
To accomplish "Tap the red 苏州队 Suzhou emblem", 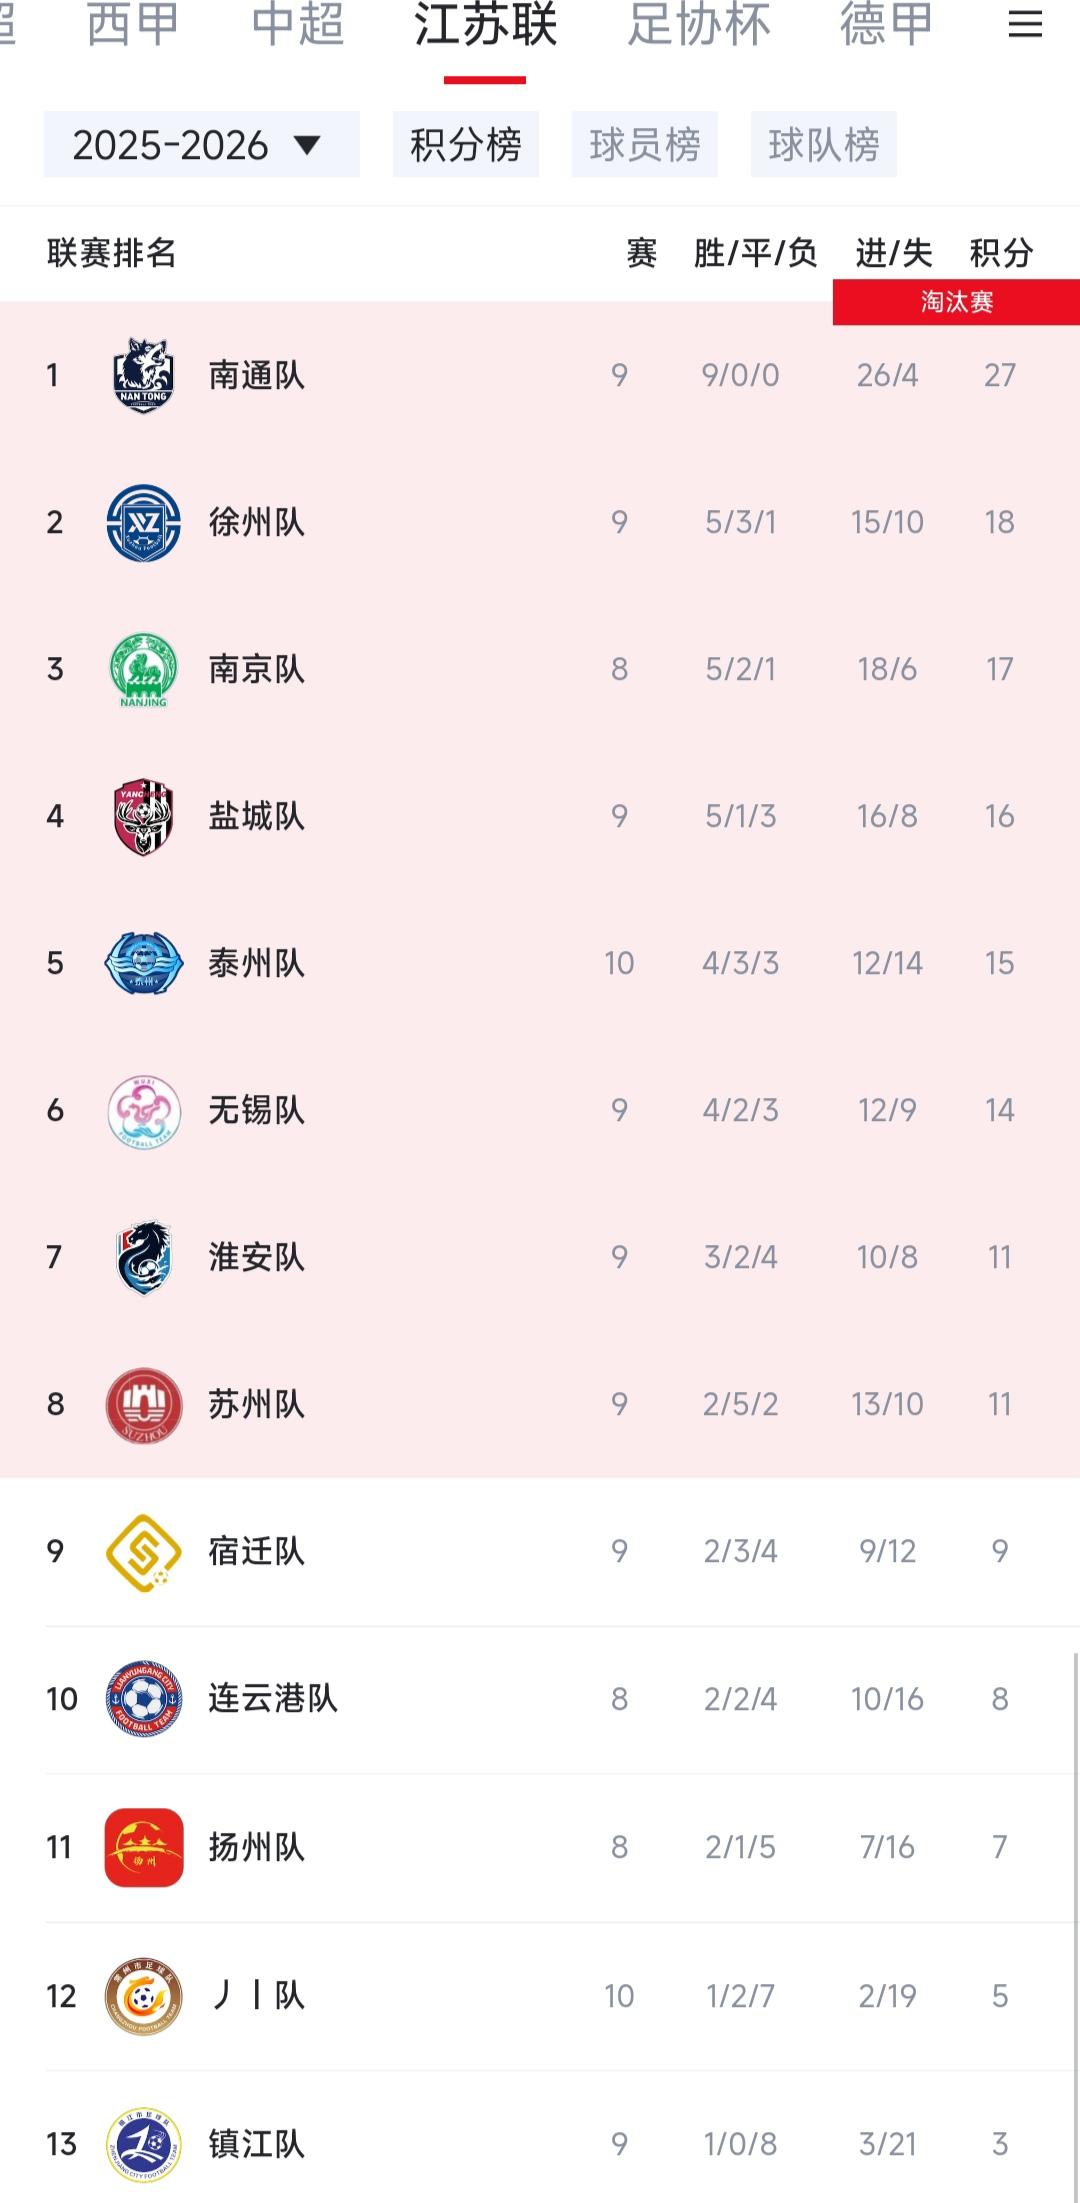I will pos(144,1404).
